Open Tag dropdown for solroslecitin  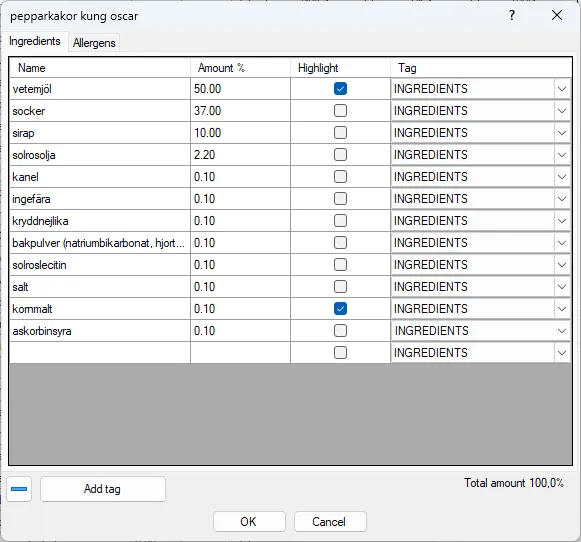coord(562,265)
